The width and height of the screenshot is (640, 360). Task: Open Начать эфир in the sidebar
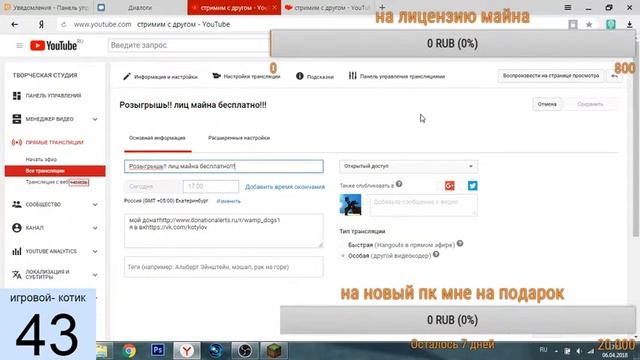tap(41, 159)
